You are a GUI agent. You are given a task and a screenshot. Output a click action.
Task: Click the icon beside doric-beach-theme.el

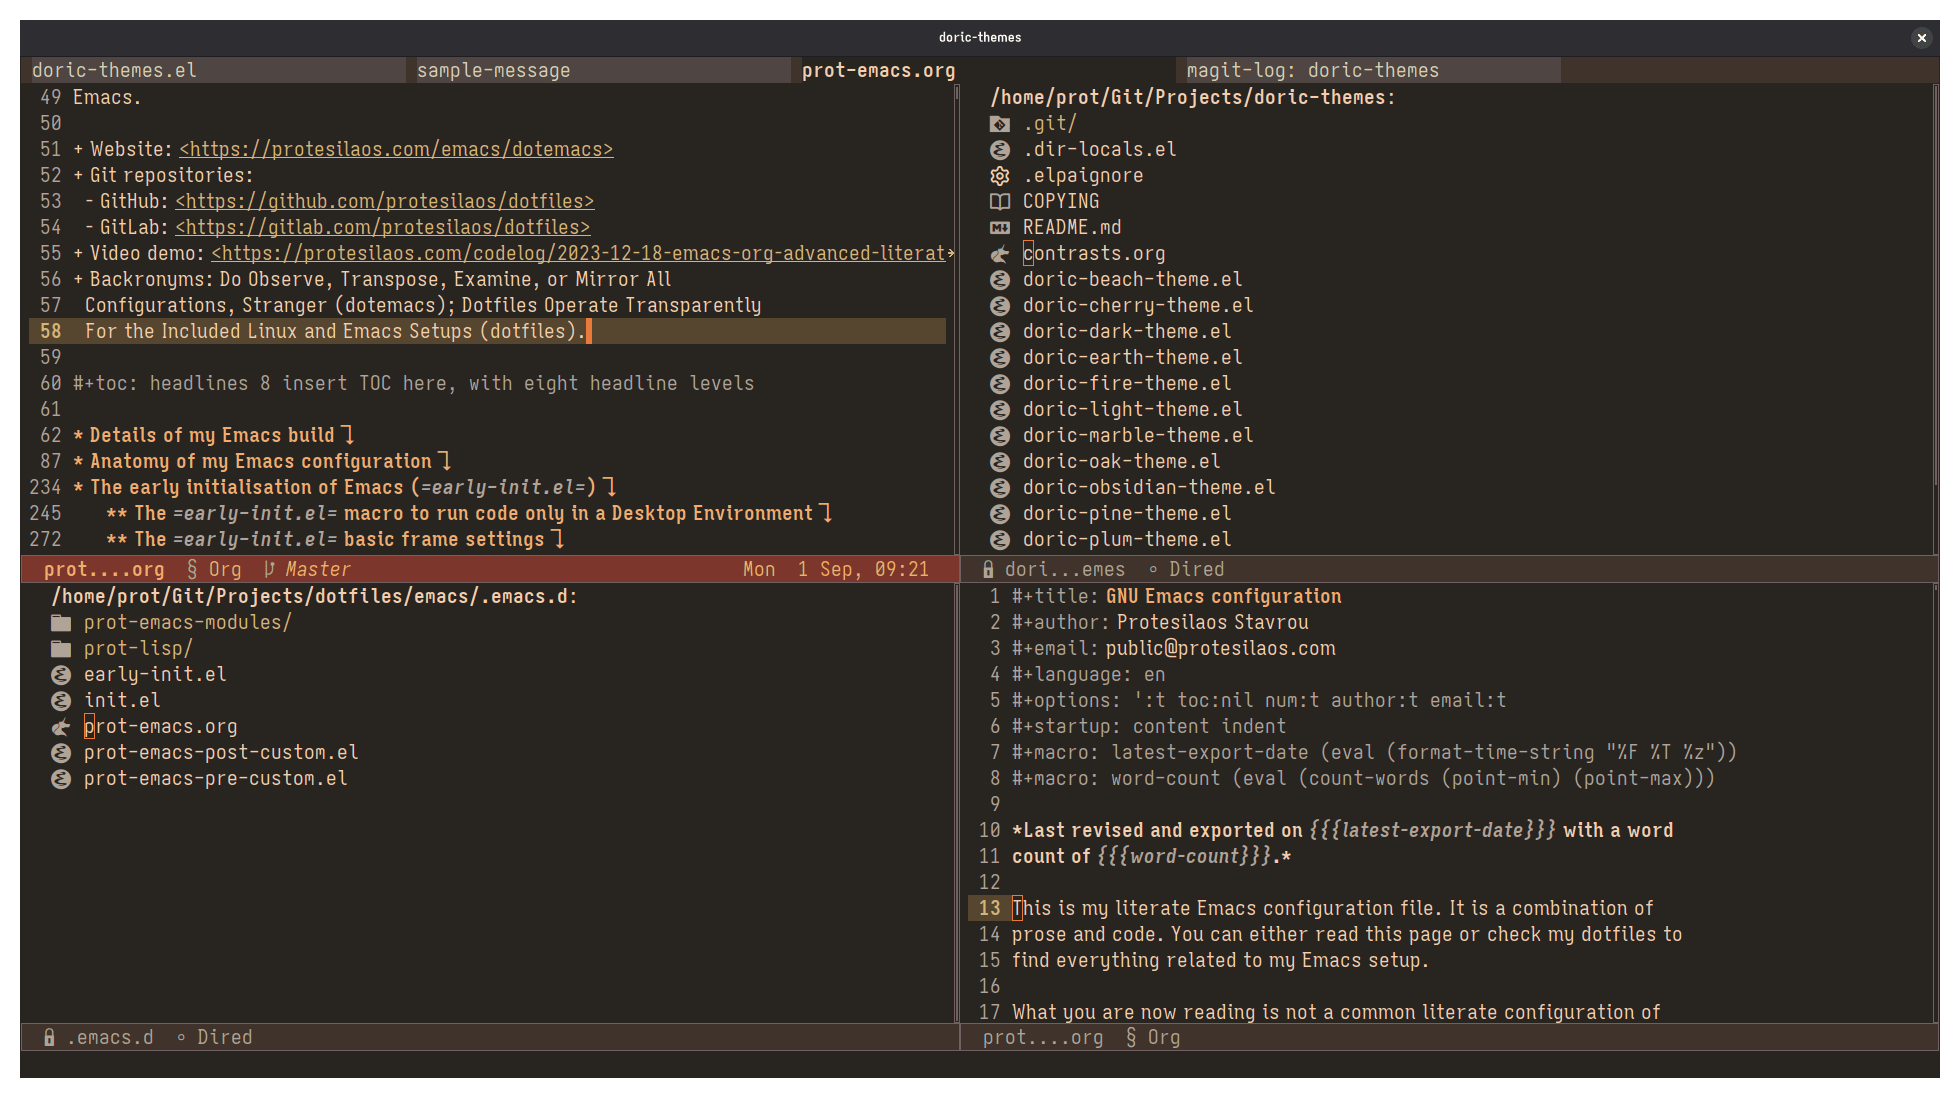click(999, 280)
